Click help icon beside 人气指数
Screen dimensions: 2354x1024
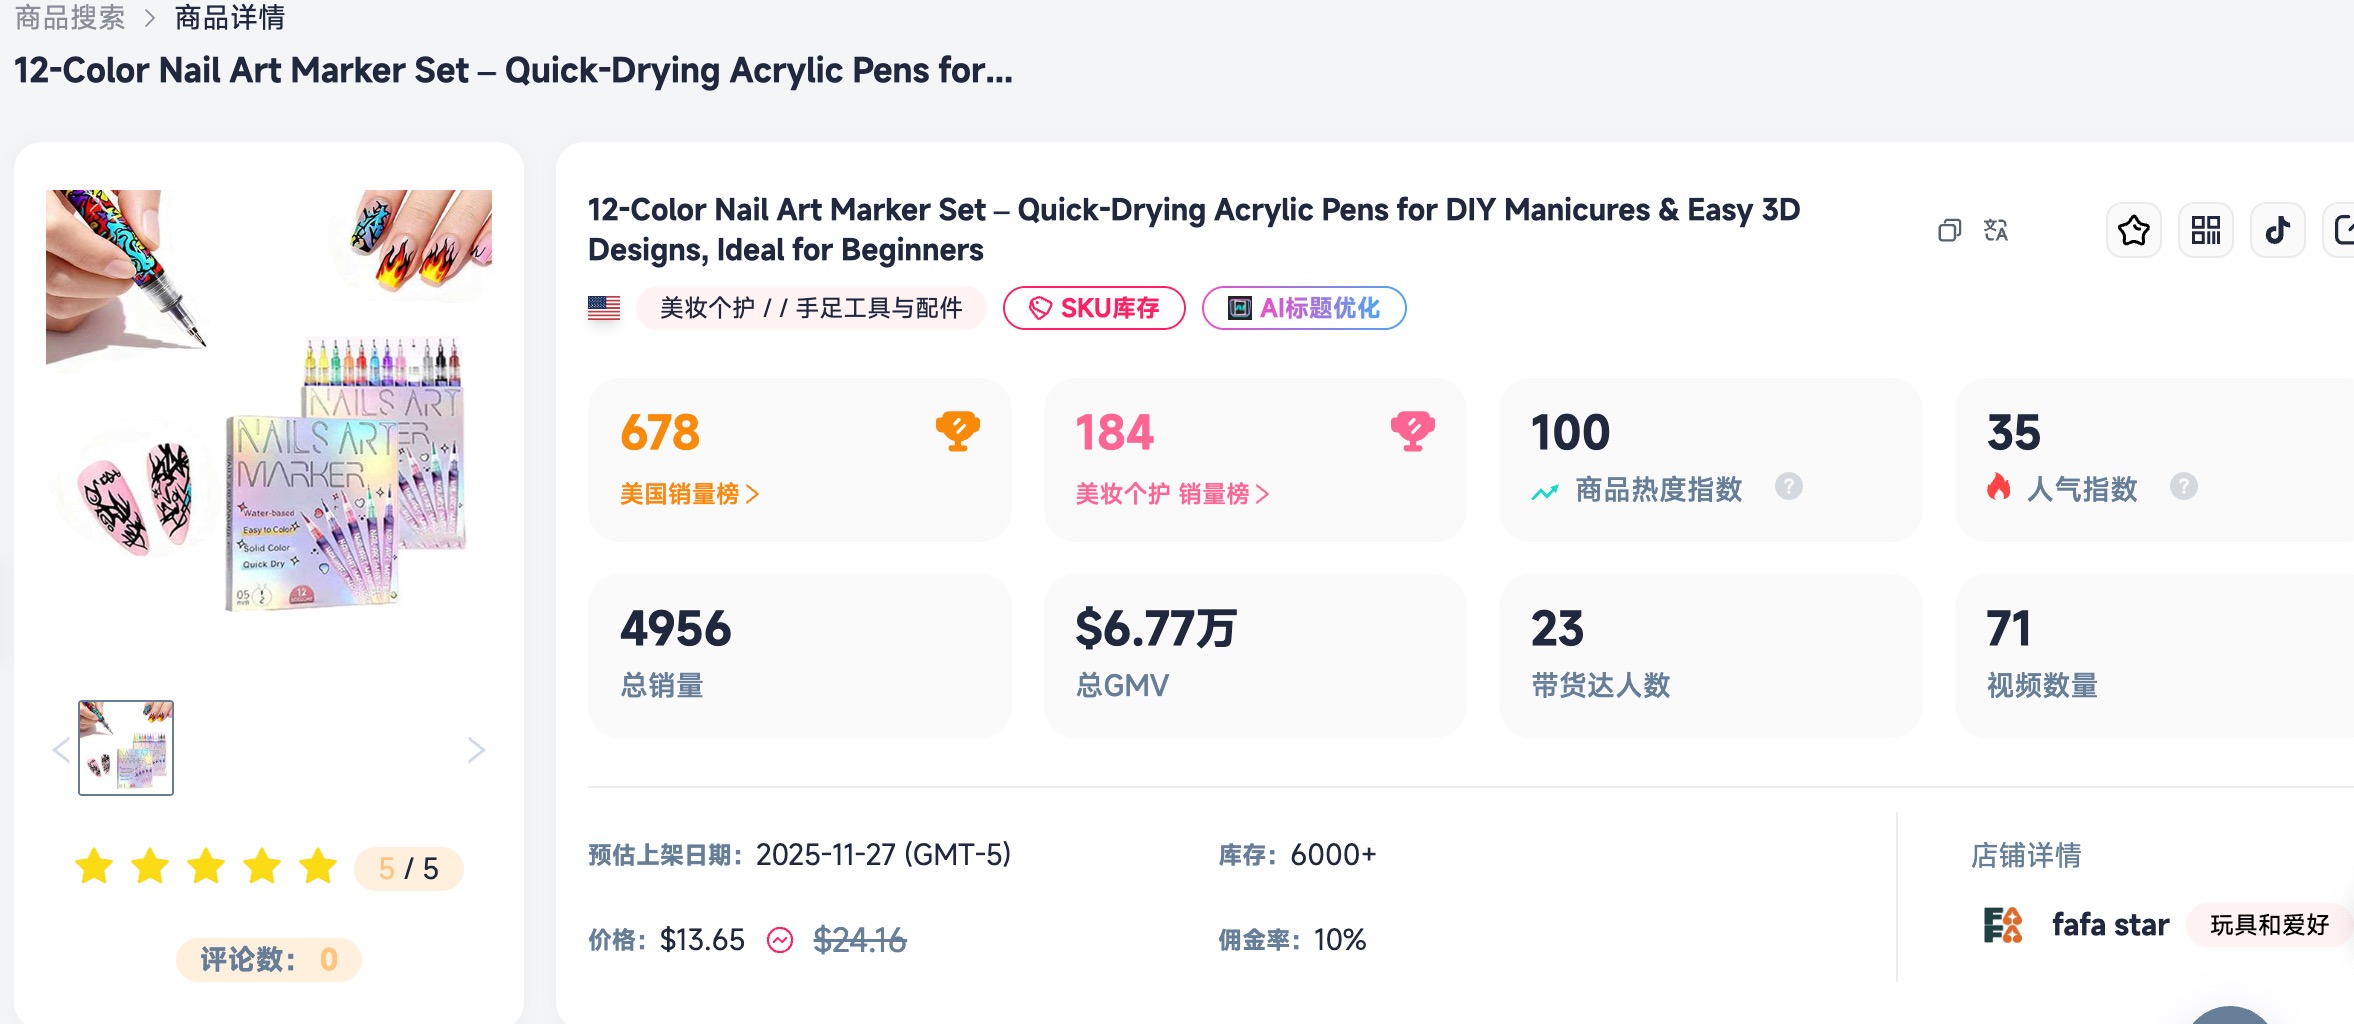[2183, 487]
